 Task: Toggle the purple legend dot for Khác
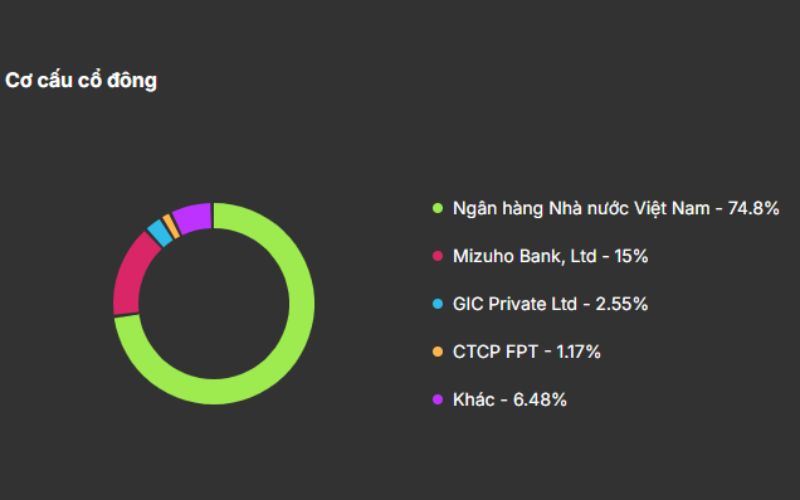[x=437, y=400]
